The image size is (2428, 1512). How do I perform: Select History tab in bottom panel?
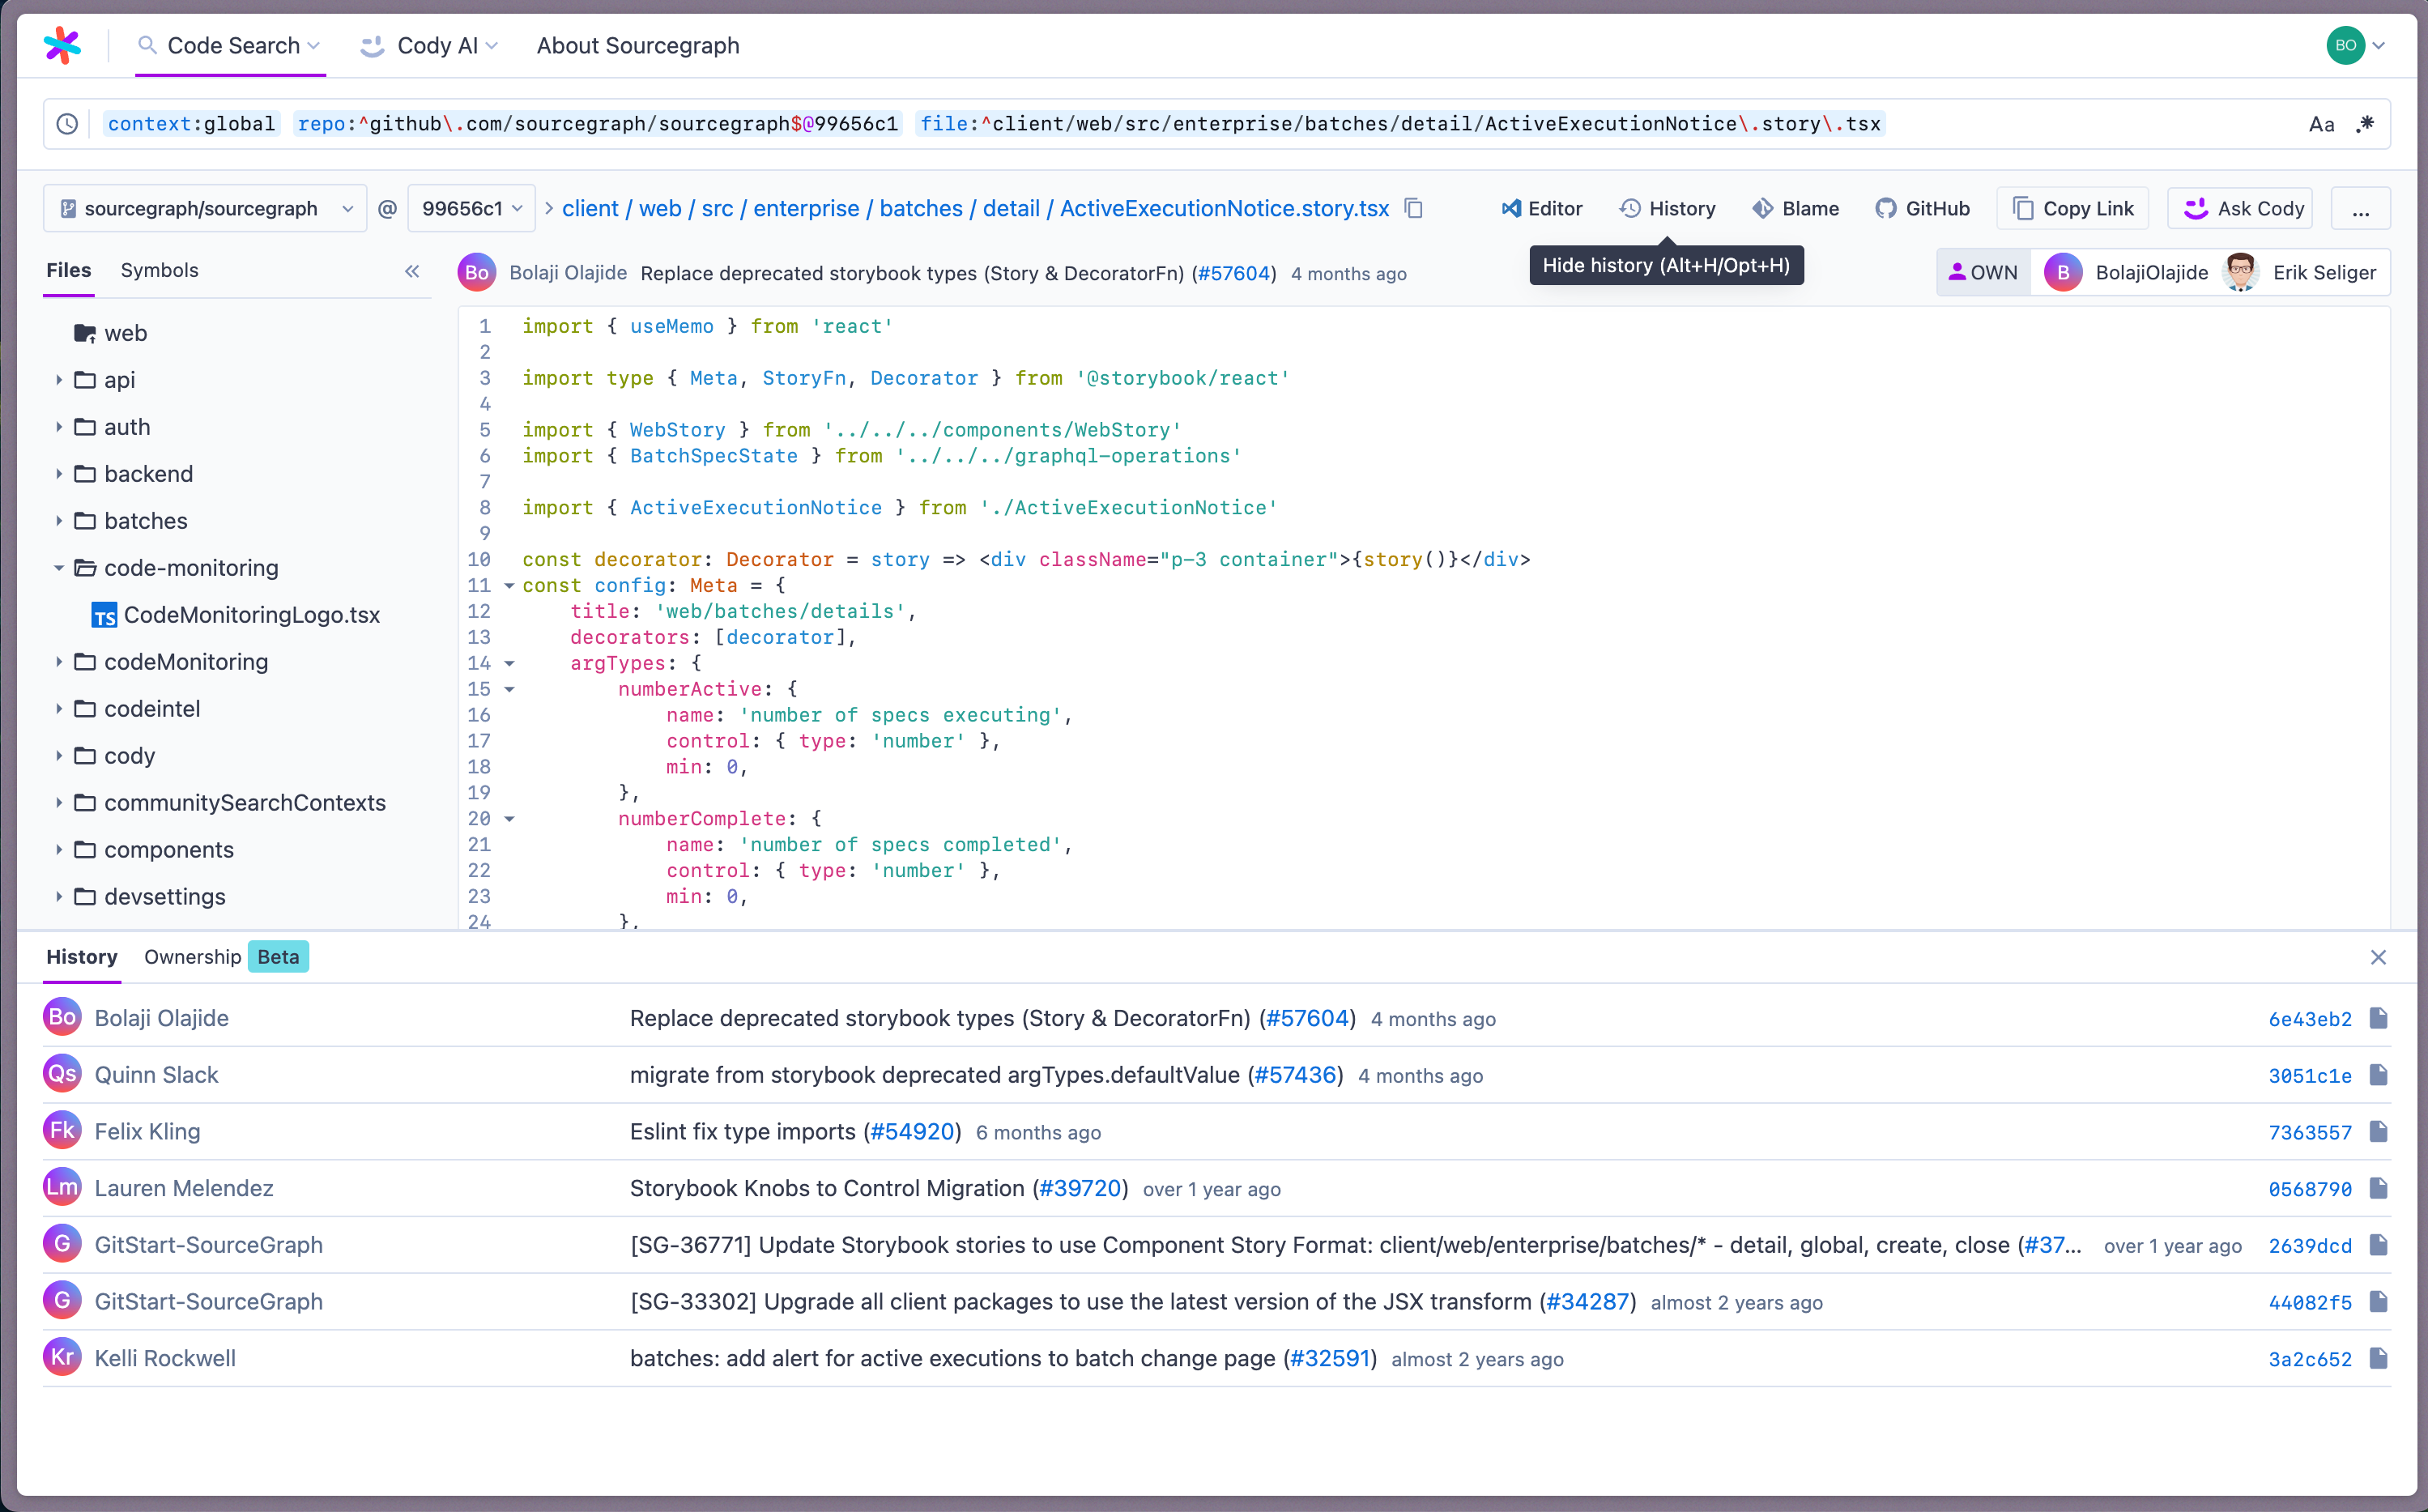pyautogui.click(x=81, y=957)
